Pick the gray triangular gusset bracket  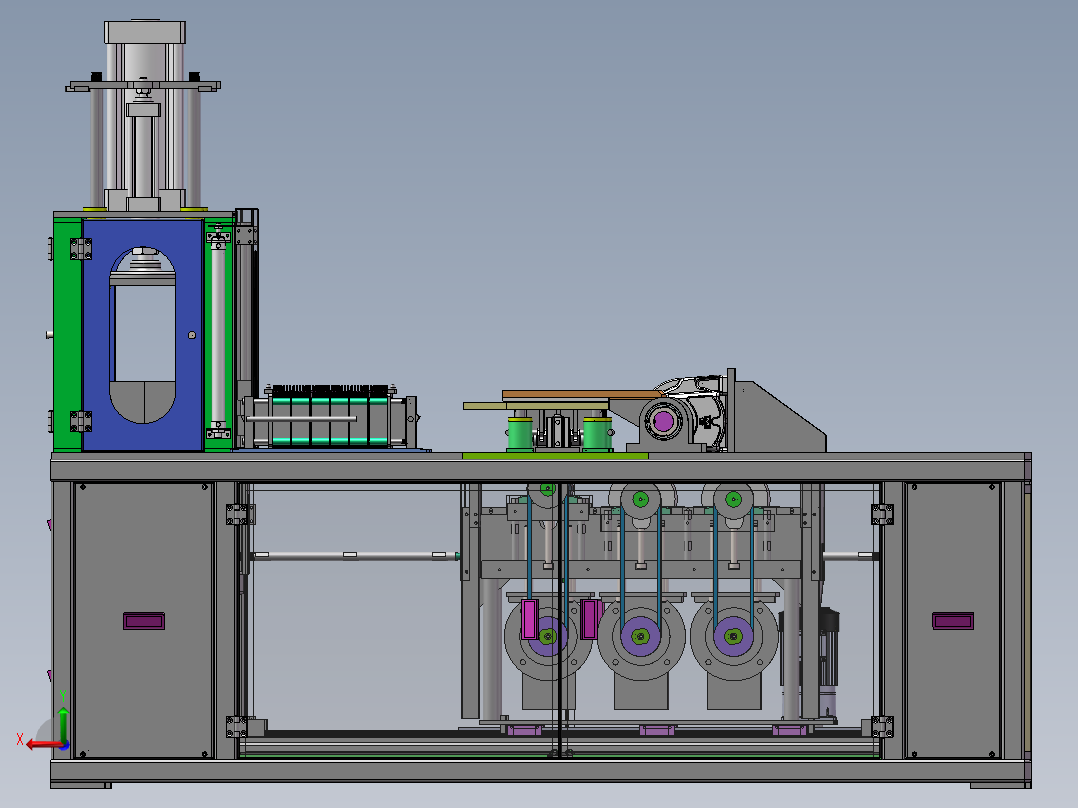coord(780,416)
